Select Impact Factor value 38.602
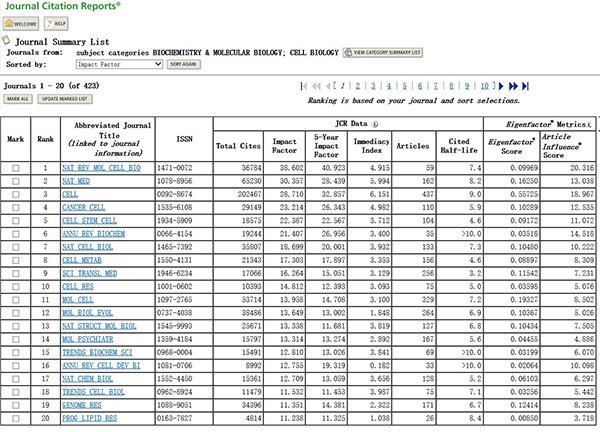This screenshot has width=600, height=432. [292, 168]
